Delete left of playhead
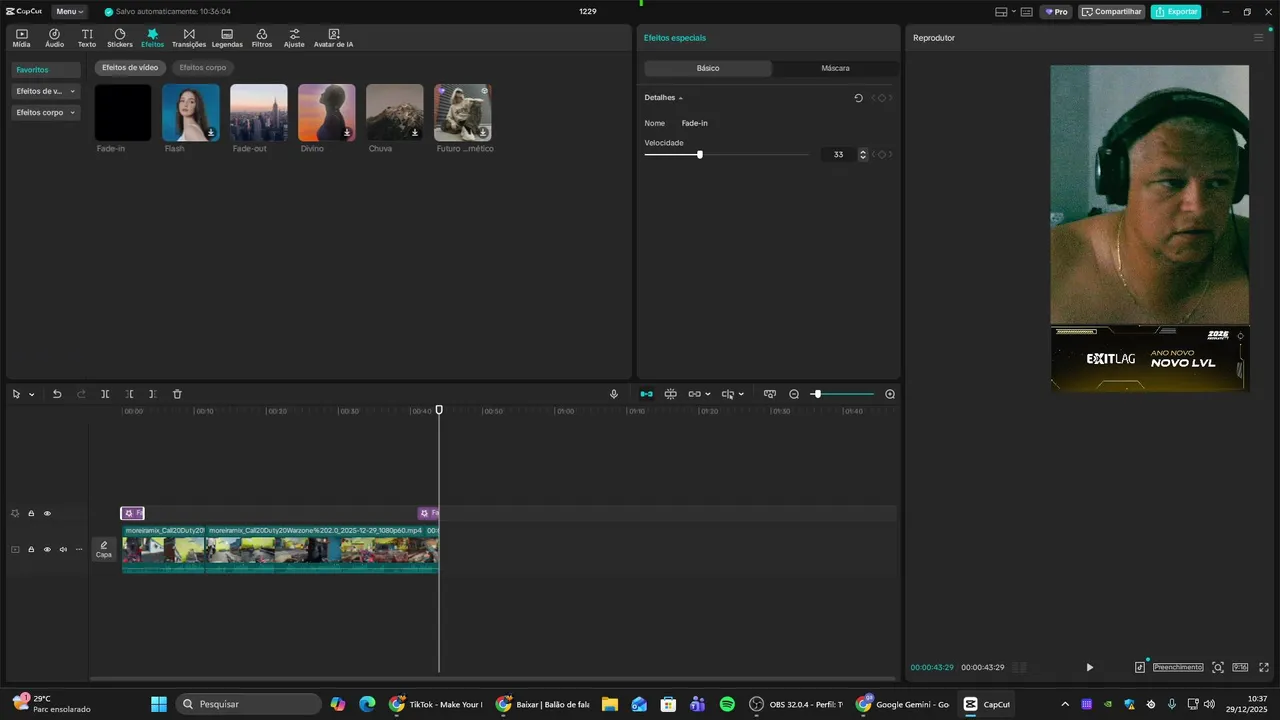 click(130, 394)
